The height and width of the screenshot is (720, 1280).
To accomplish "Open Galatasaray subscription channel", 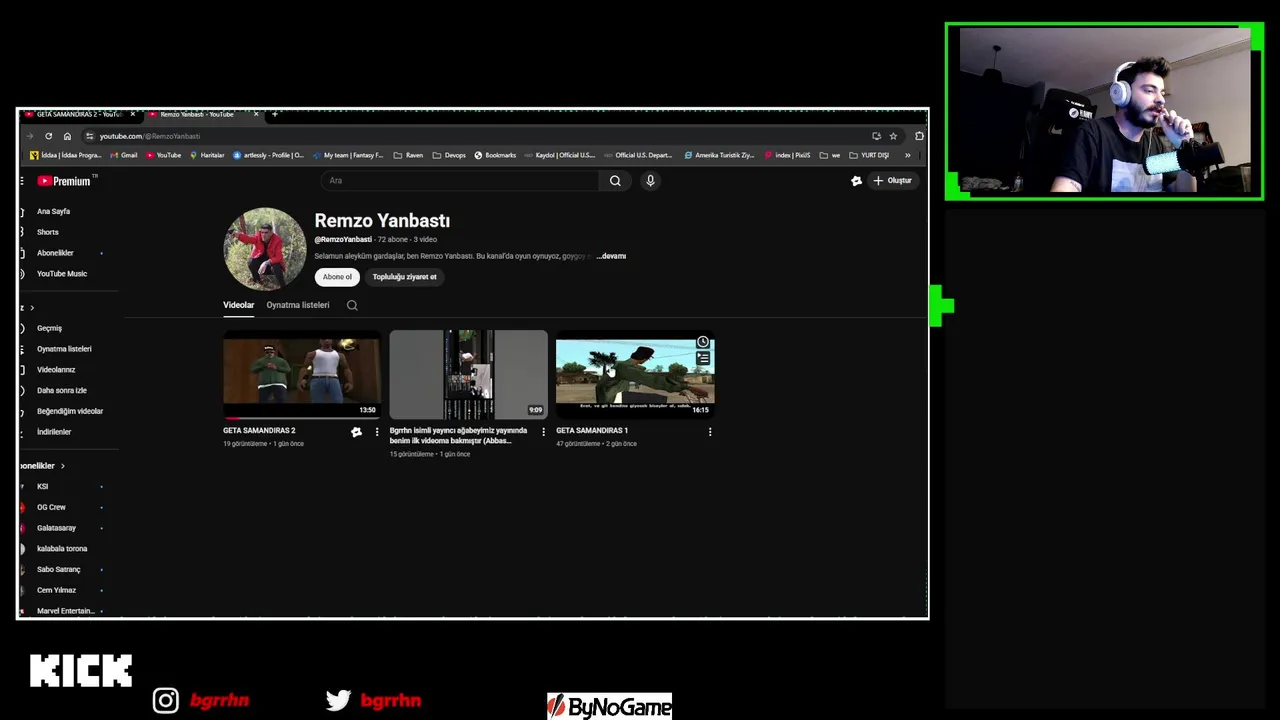I will pos(56,528).
